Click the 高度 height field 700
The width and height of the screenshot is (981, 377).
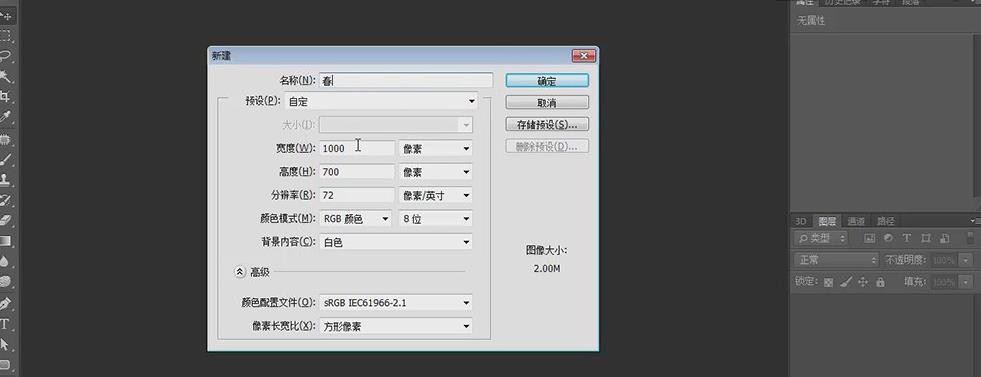(x=357, y=172)
